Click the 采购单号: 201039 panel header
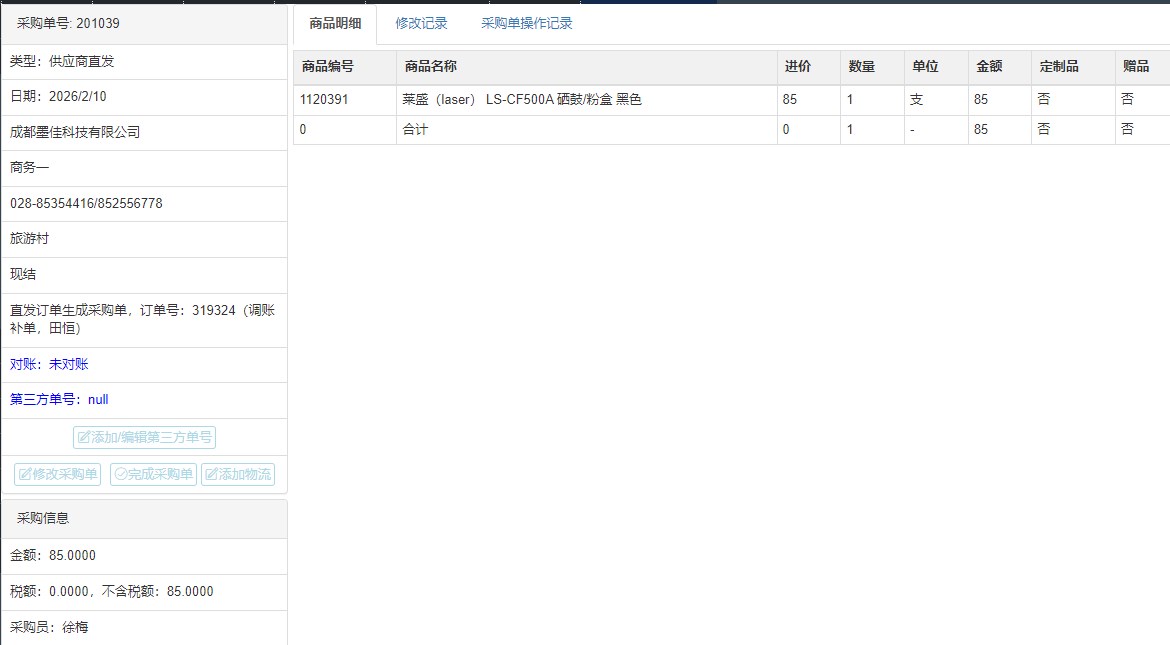This screenshot has height=645, width=1170. [68, 23]
